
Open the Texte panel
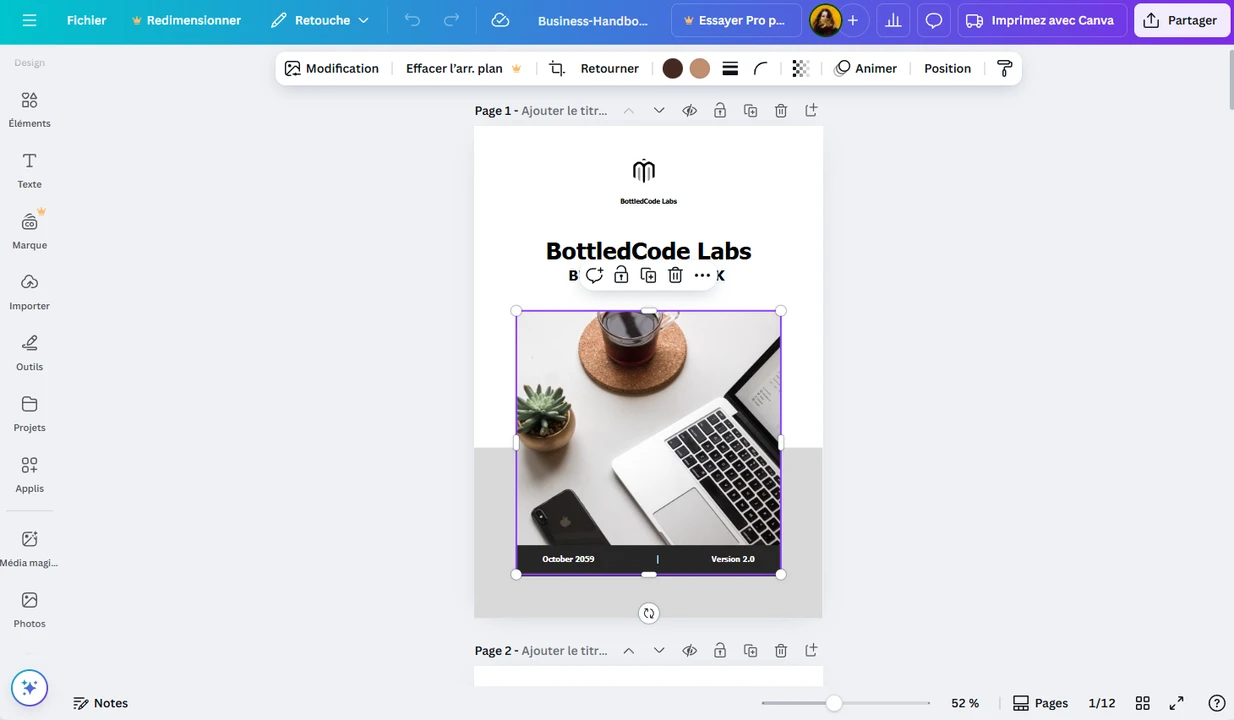(29, 170)
